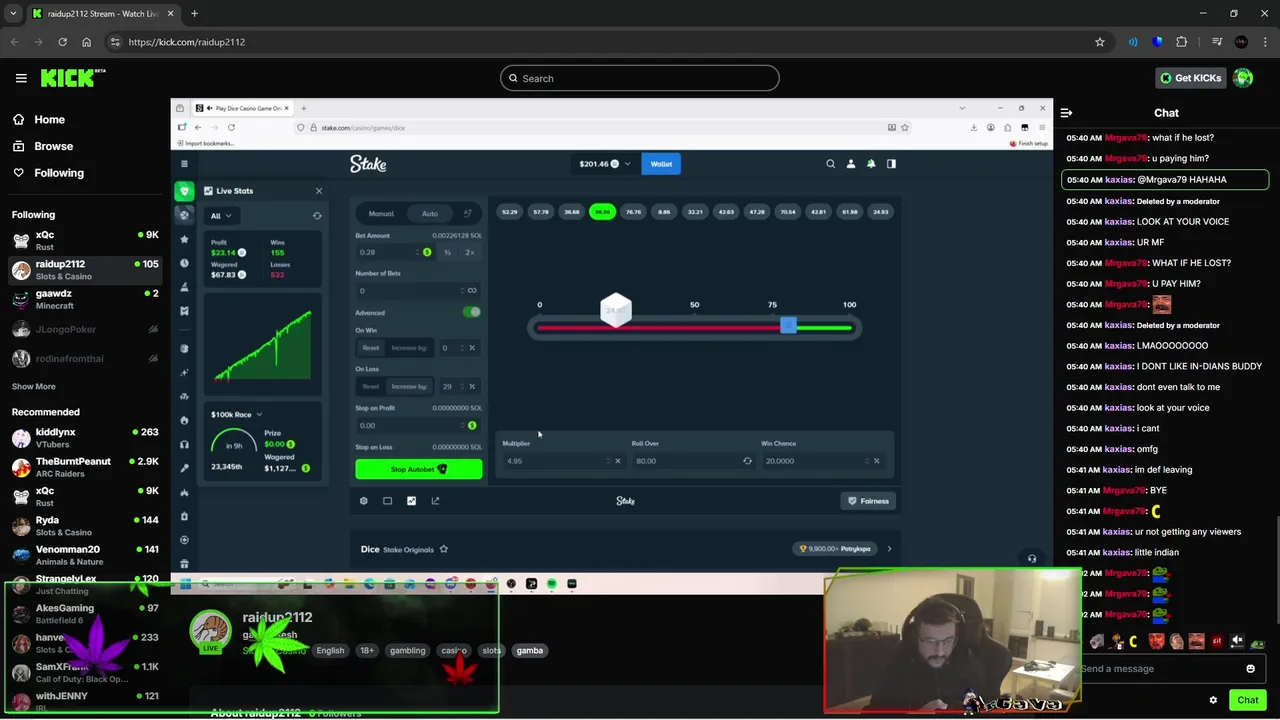Select Increase by under On Loss
This screenshot has height=720, width=1280.
tap(409, 386)
